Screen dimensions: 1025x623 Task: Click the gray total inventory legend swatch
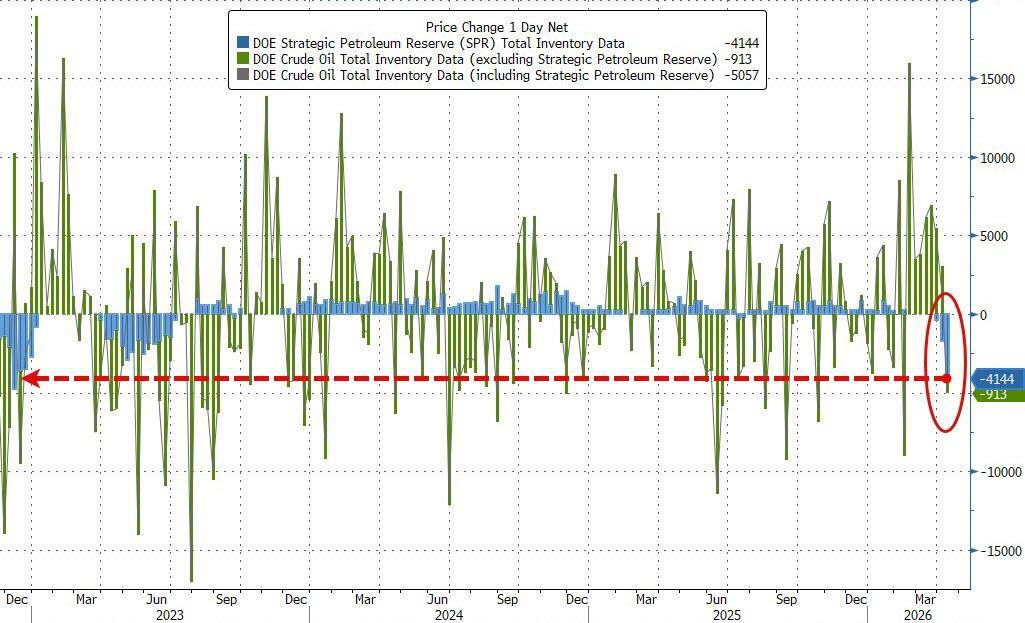click(x=243, y=76)
